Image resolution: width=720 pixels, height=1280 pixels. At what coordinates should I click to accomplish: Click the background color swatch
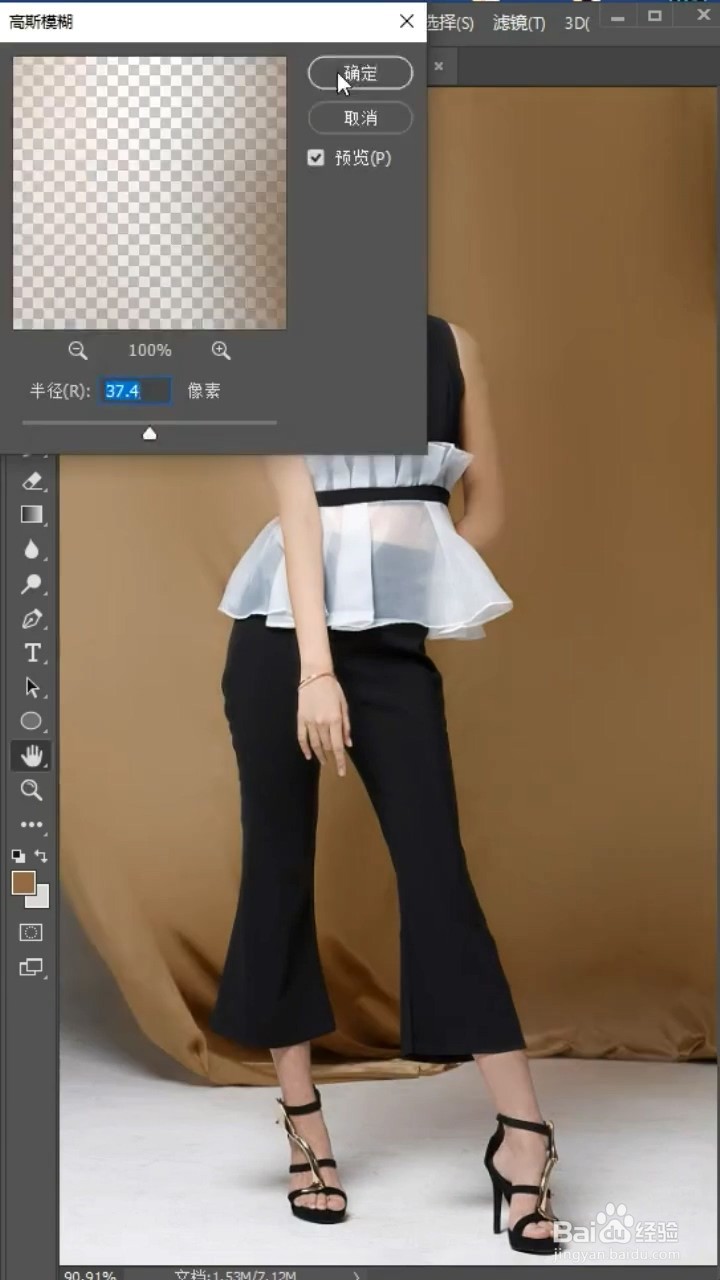click(41, 898)
